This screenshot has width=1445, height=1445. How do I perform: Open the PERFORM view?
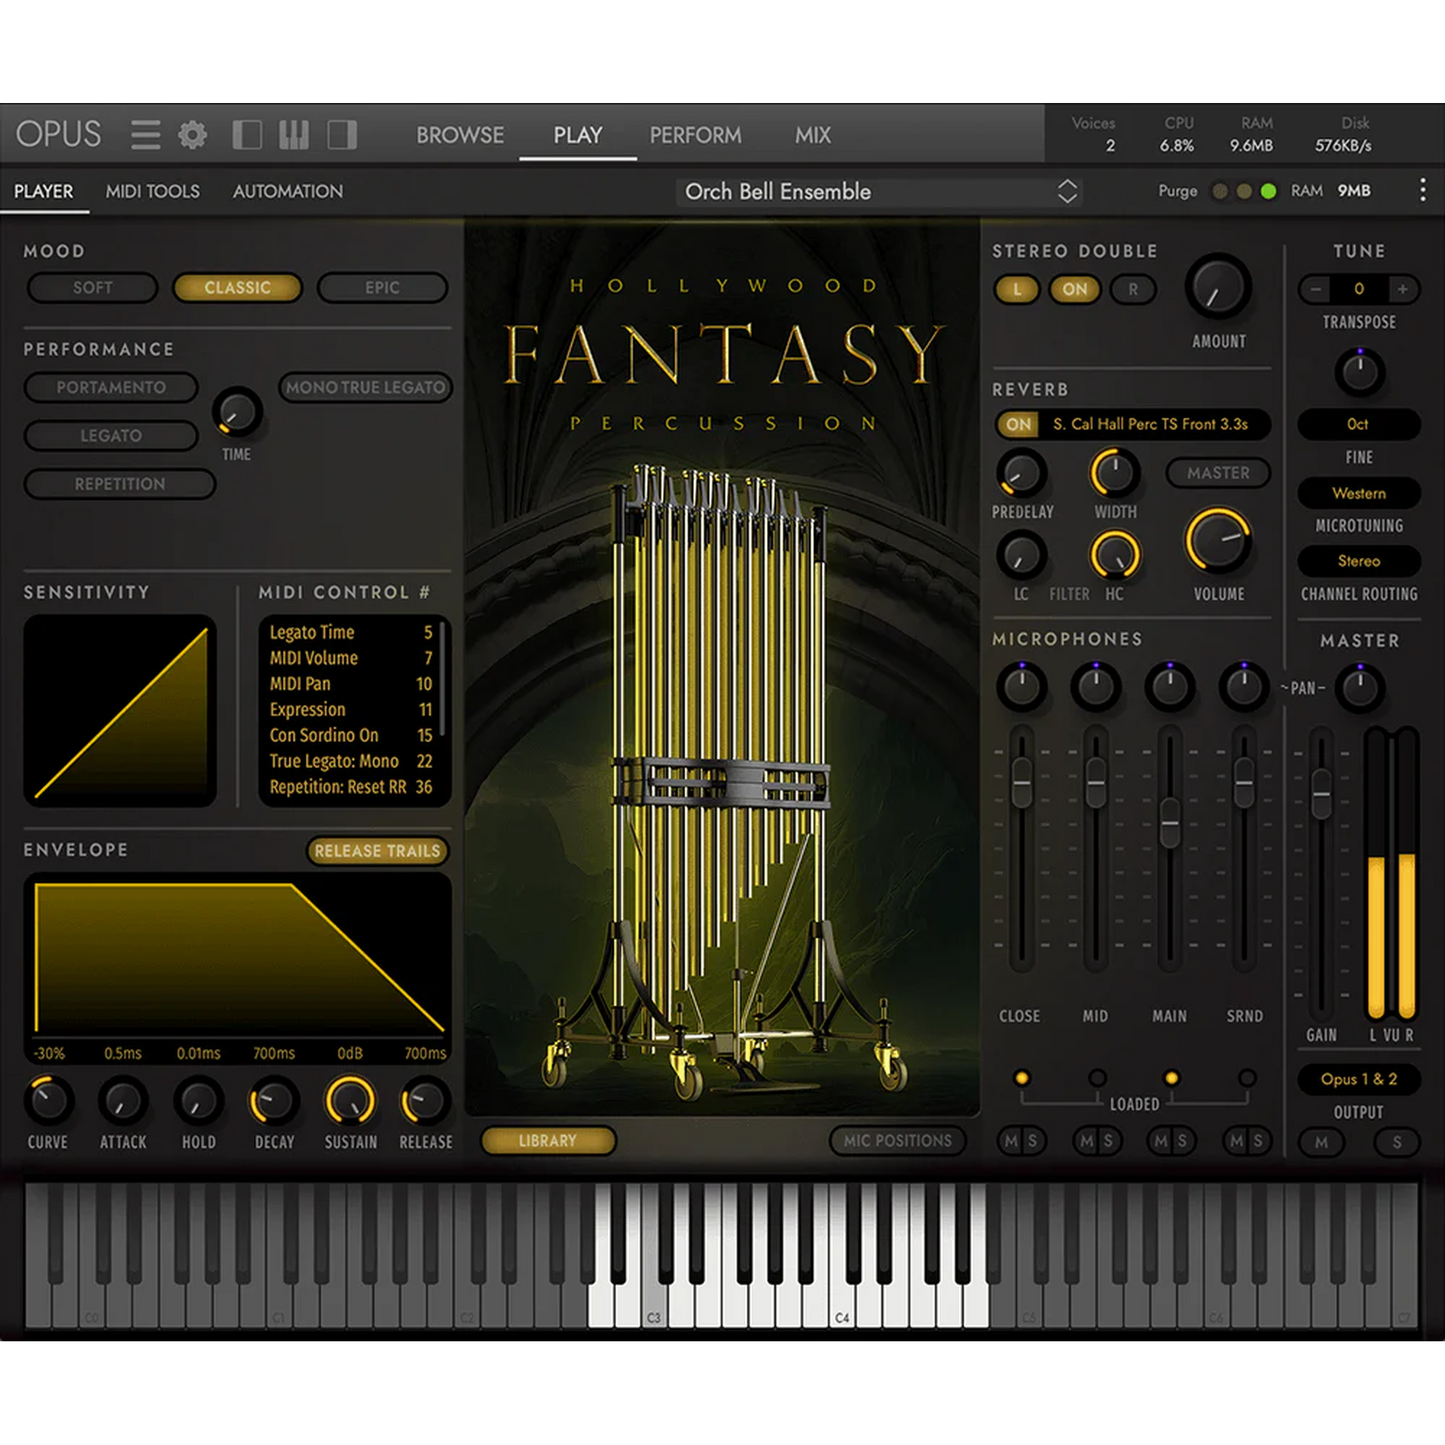tap(695, 134)
